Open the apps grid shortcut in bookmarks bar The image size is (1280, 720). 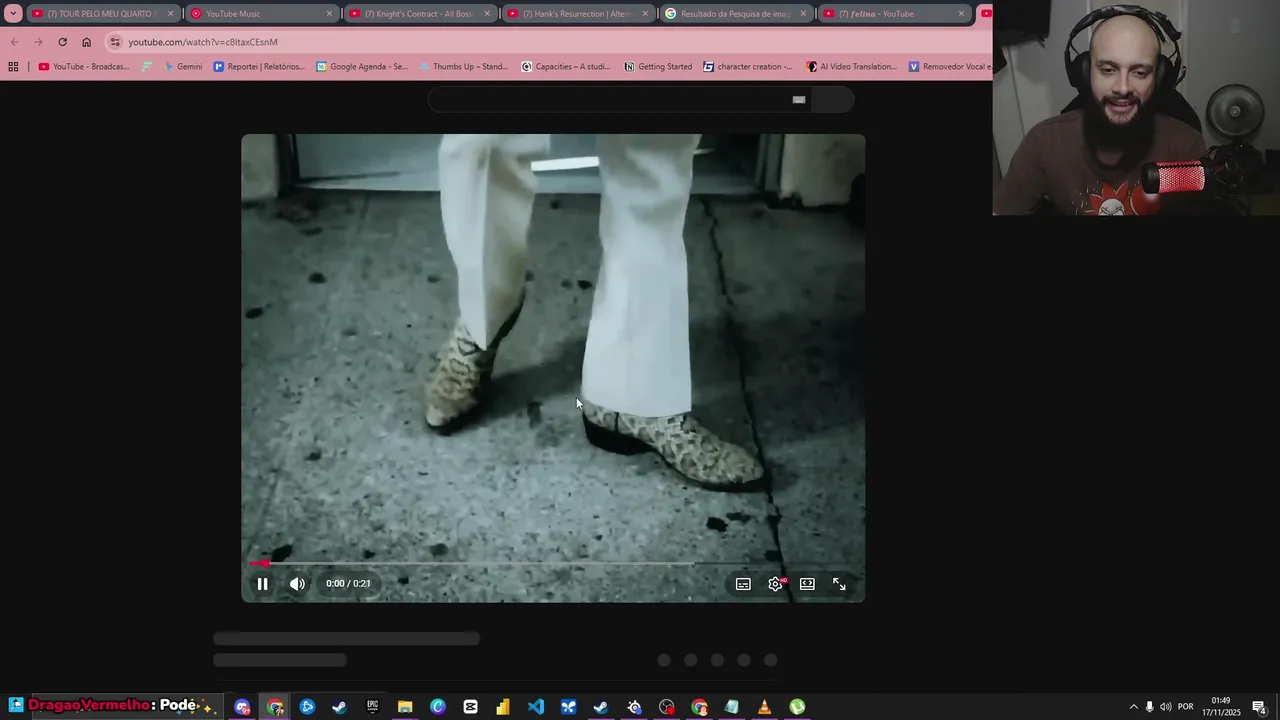pyautogui.click(x=13, y=67)
